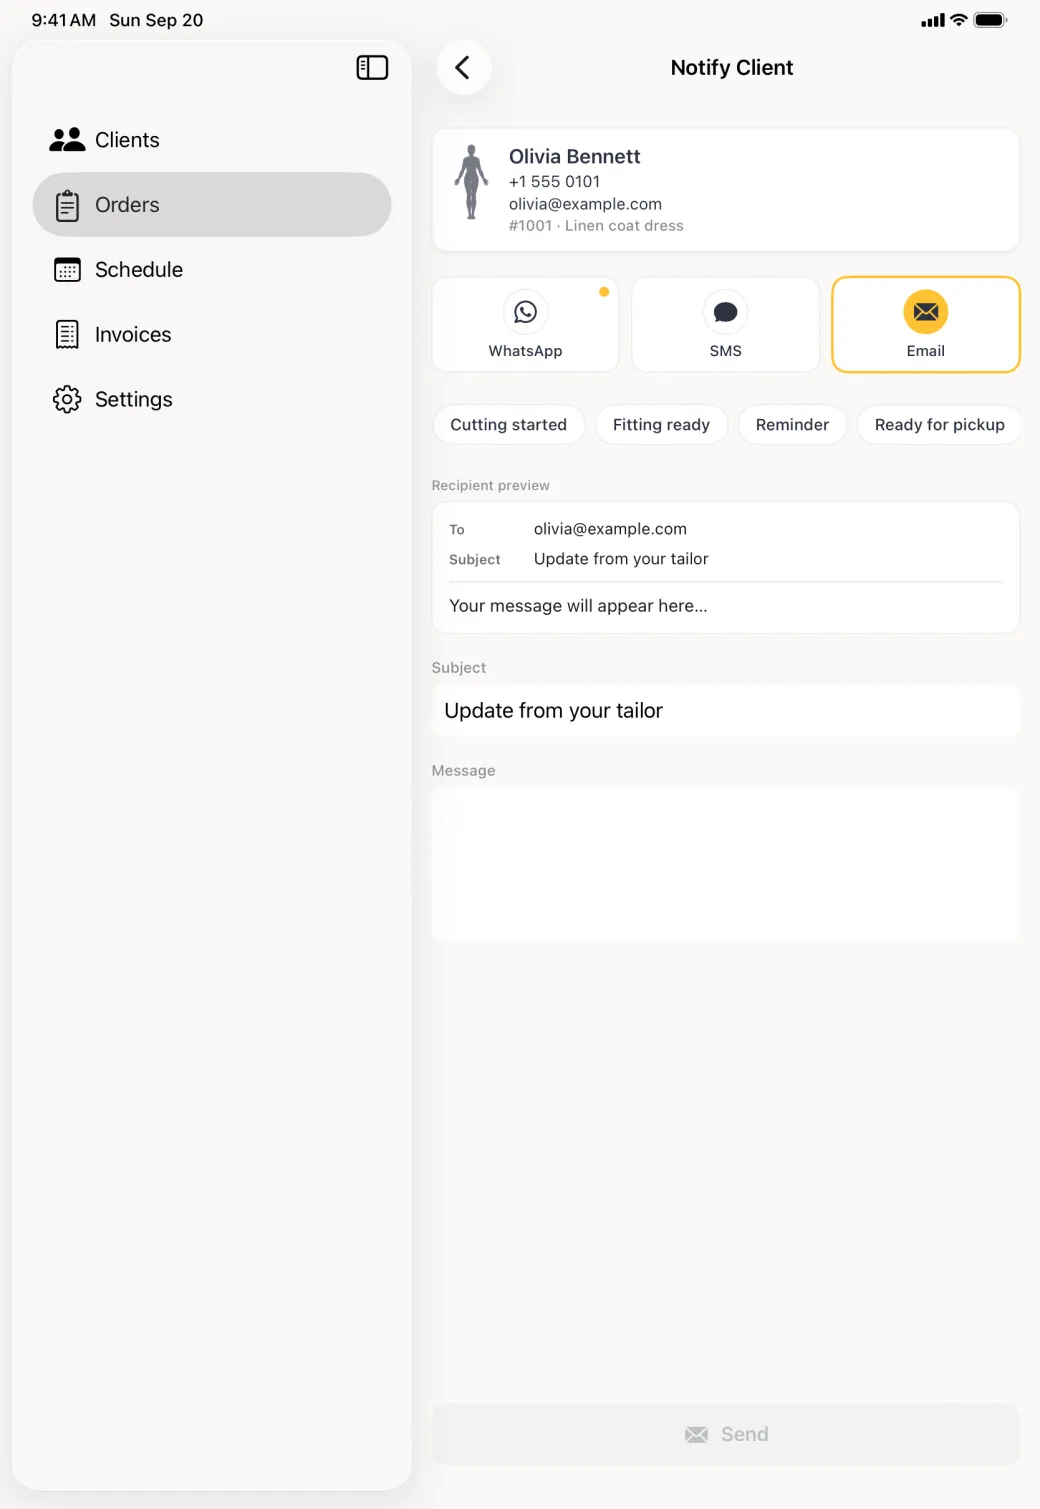
Task: Click recipient address in the preview To row
Action: coord(610,529)
